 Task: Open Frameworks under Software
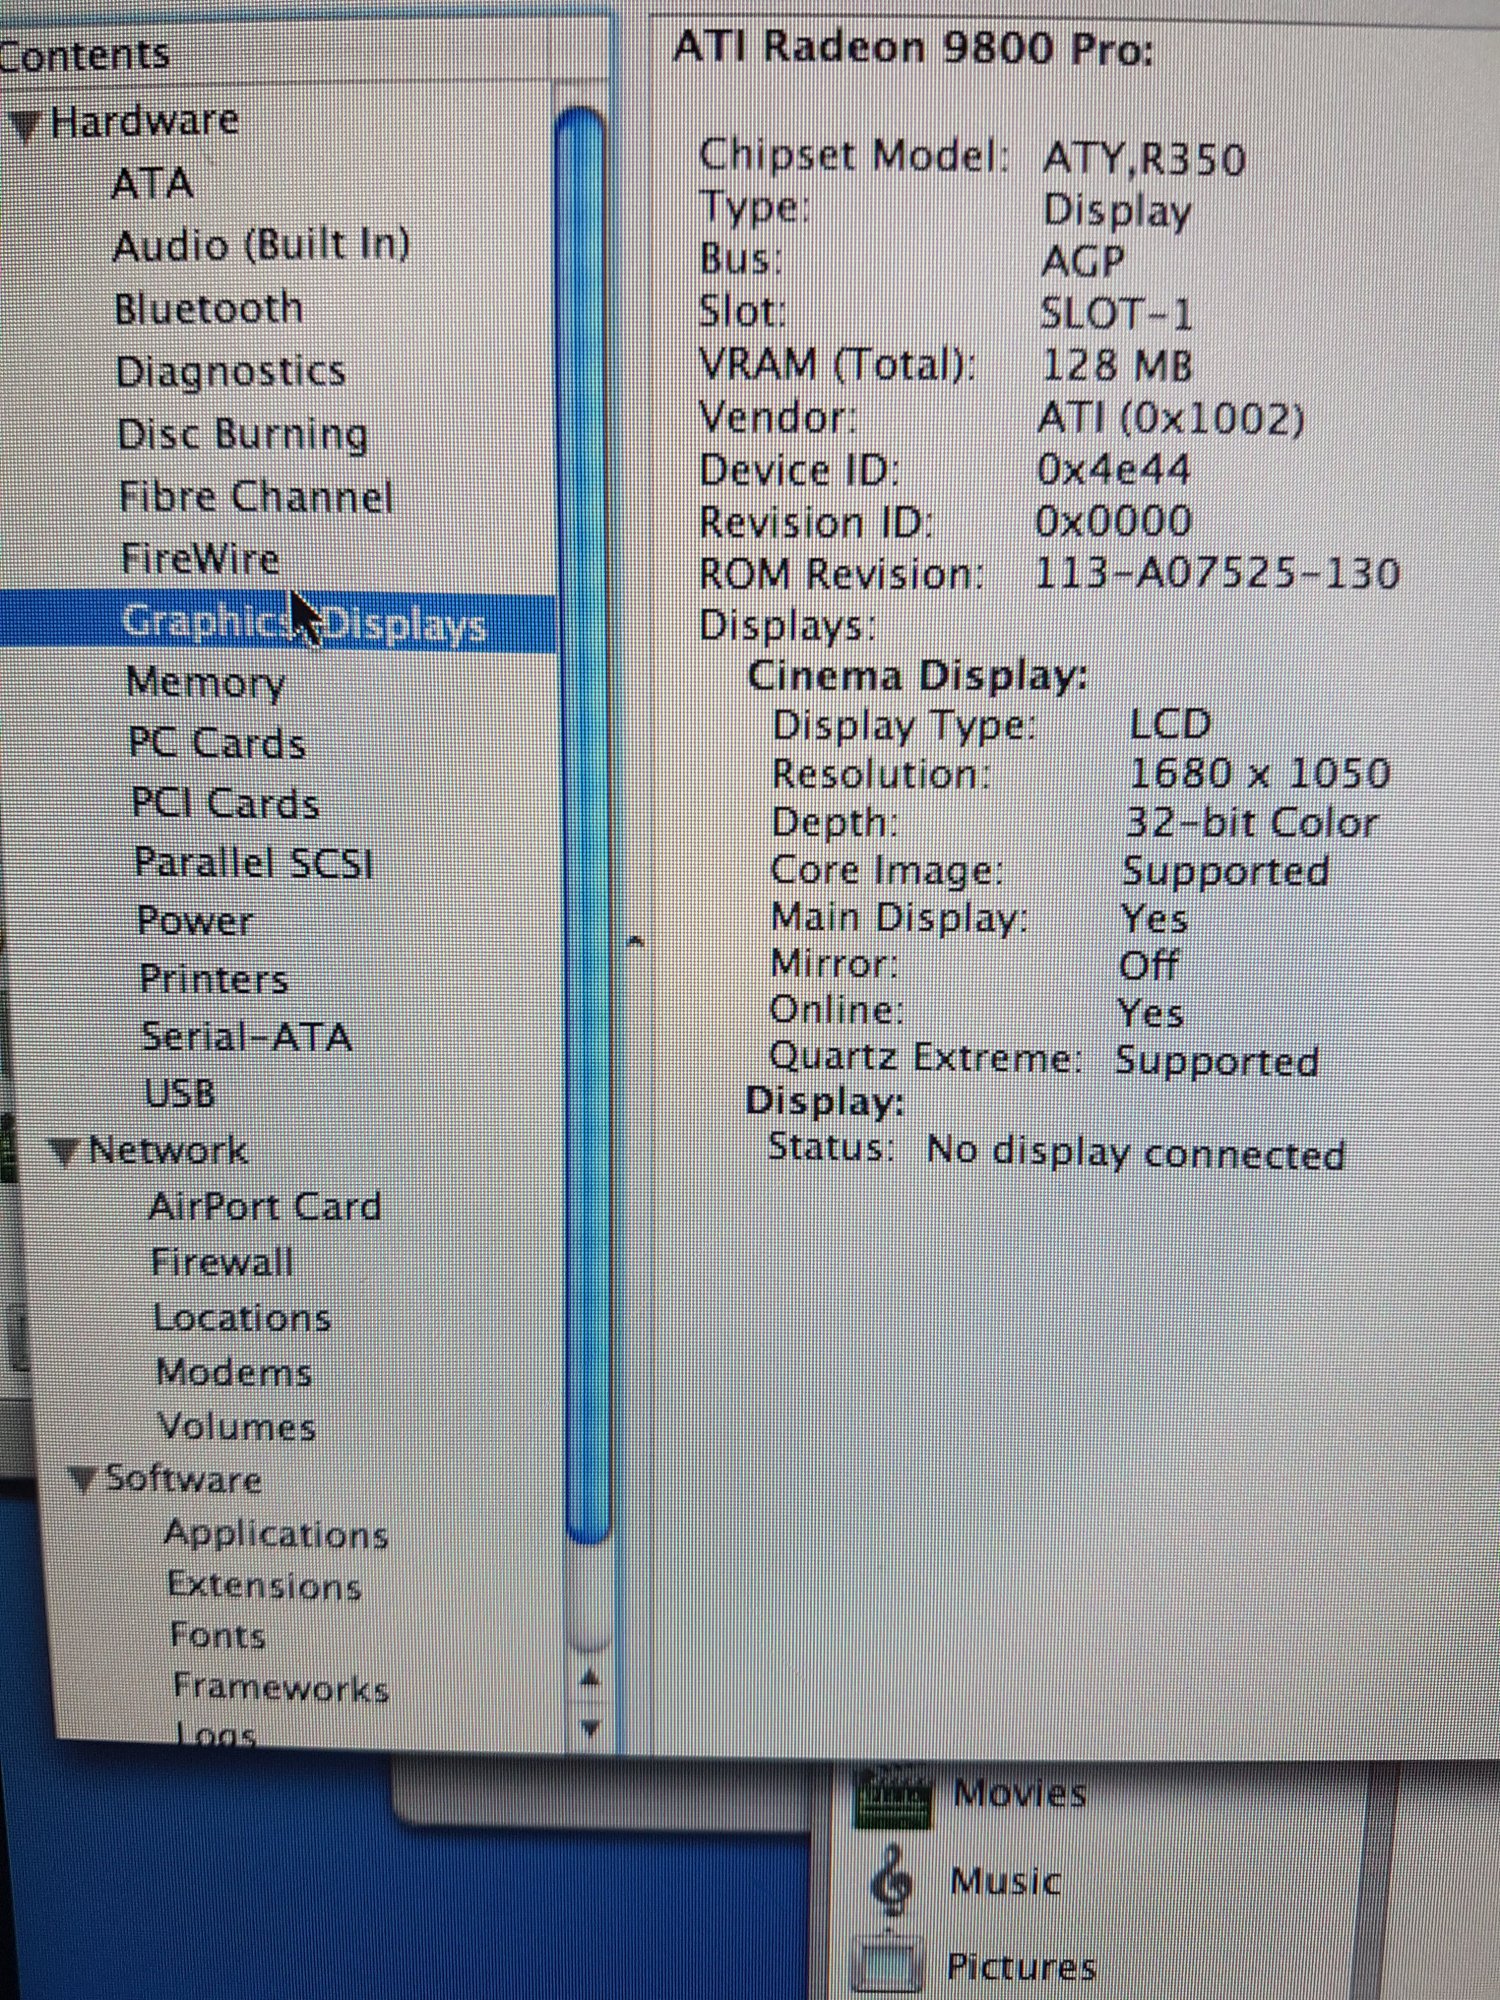[x=281, y=1687]
